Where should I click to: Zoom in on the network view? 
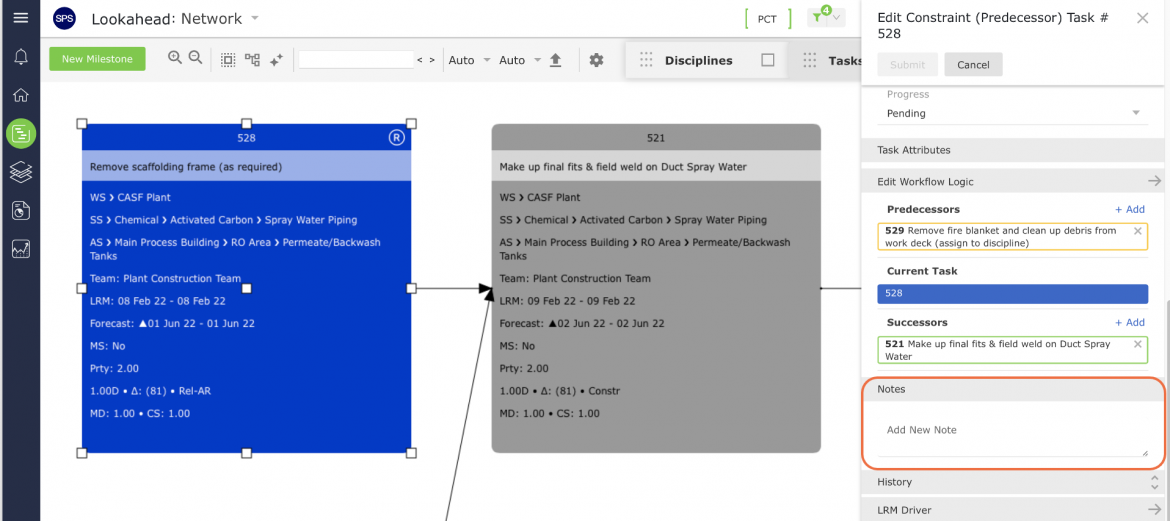(x=175, y=57)
